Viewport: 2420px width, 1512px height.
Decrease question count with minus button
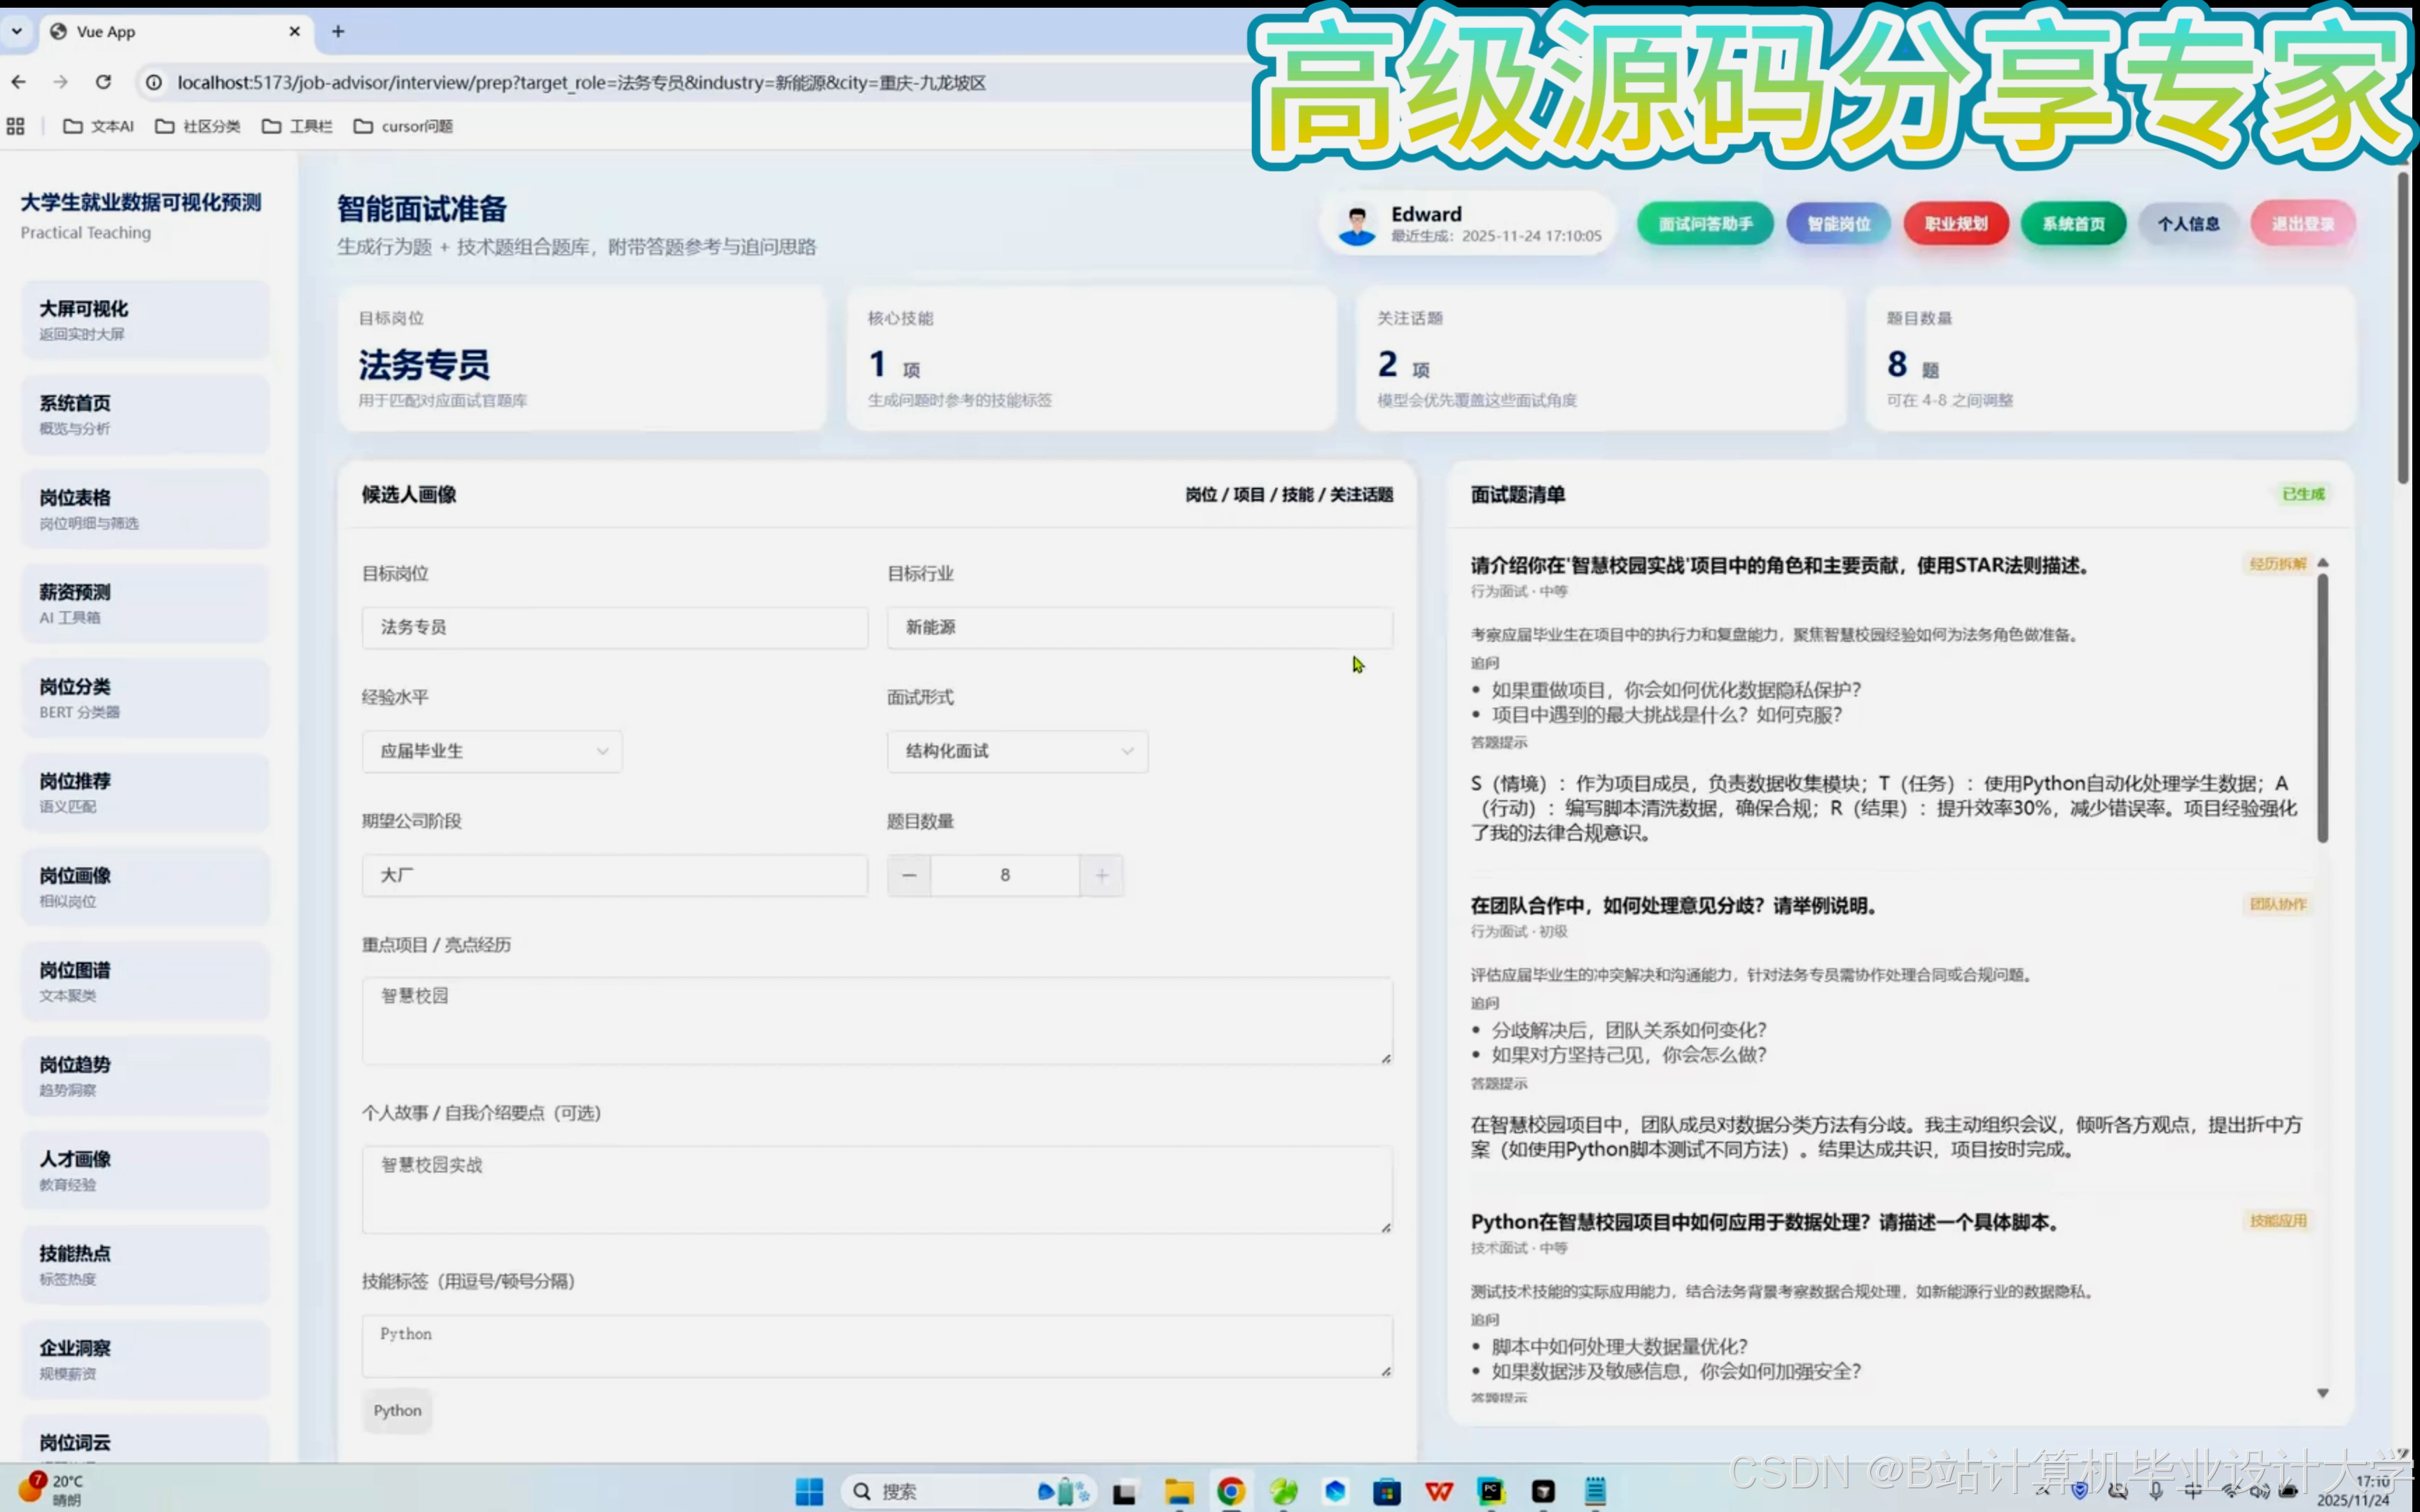tap(909, 875)
